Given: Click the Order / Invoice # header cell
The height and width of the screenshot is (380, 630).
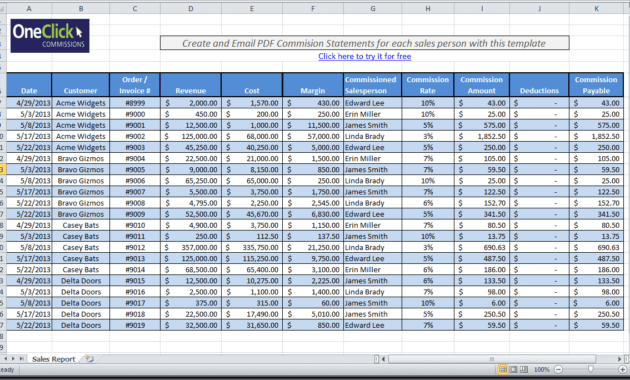Looking at the screenshot, I should coord(135,85).
